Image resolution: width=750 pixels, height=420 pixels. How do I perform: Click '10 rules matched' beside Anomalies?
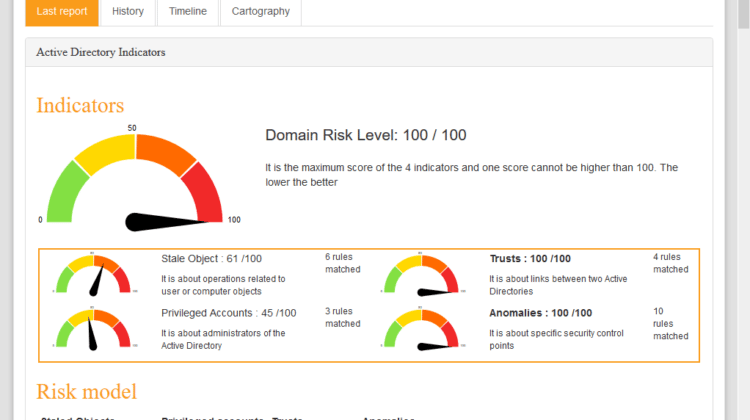tap(671, 324)
